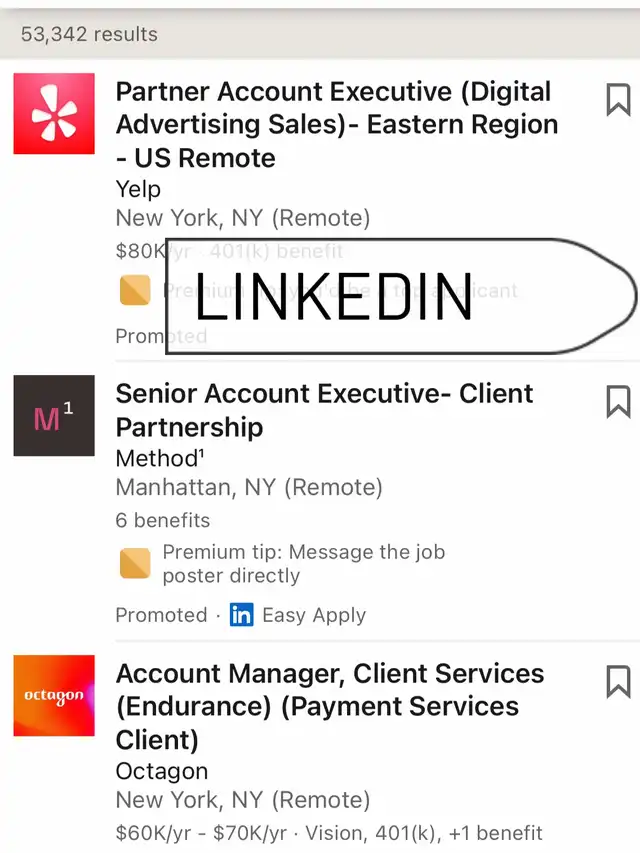
Task: Tap the LinkedIn Easy Apply icon
Action: tap(241, 615)
